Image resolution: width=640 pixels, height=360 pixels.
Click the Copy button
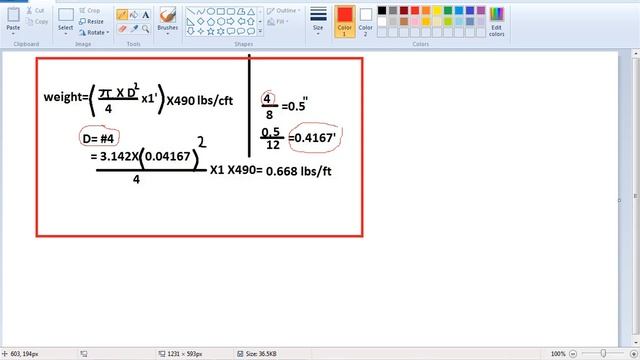click(x=37, y=21)
